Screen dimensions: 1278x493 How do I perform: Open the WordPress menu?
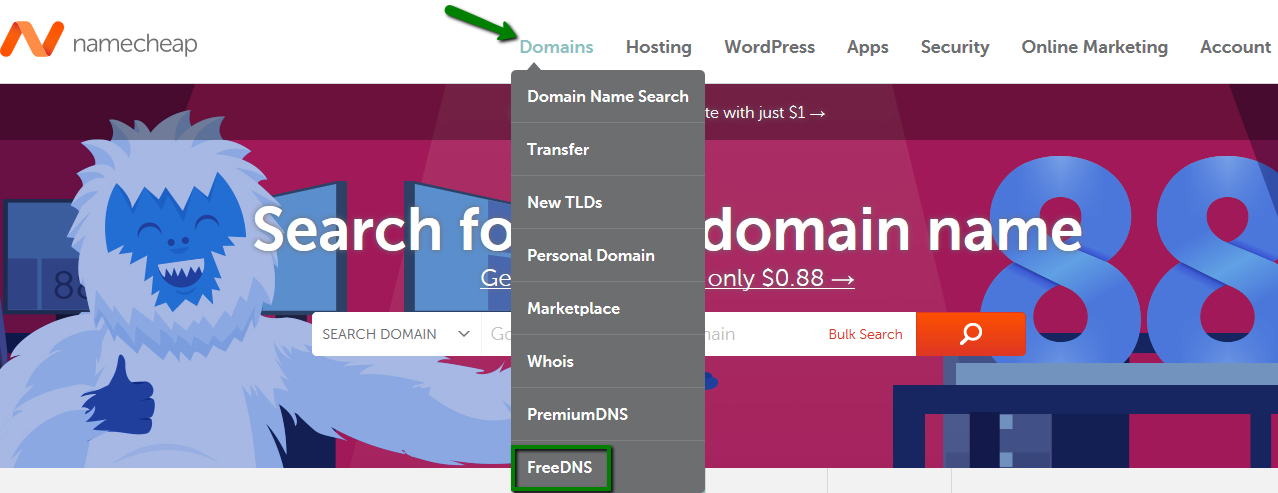point(770,47)
